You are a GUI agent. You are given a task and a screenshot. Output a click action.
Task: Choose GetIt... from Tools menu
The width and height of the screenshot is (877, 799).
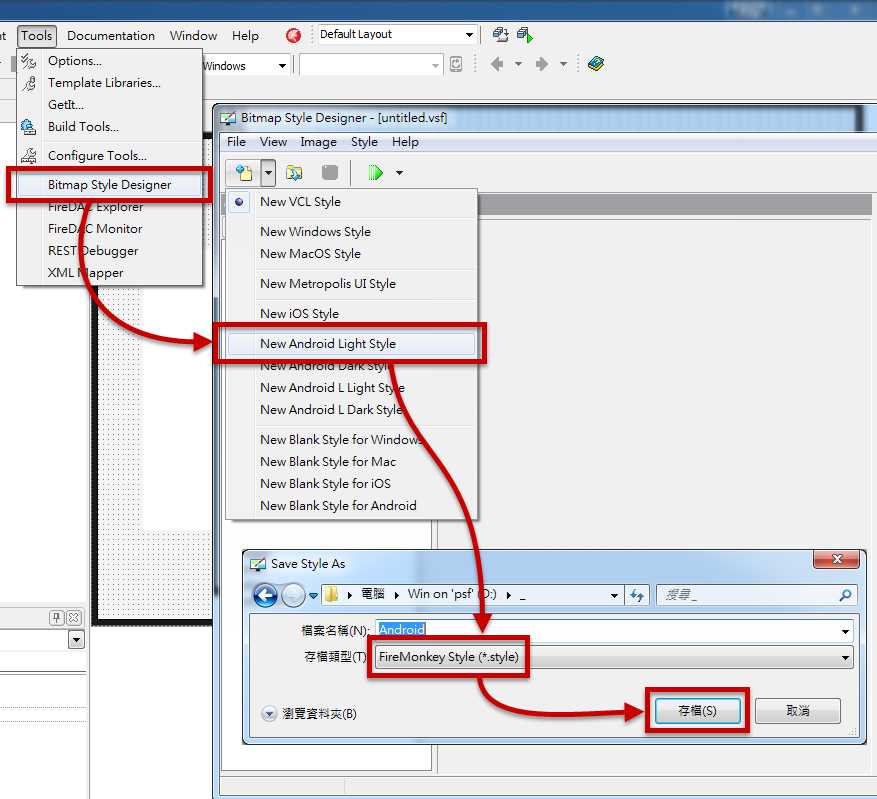coord(110,105)
